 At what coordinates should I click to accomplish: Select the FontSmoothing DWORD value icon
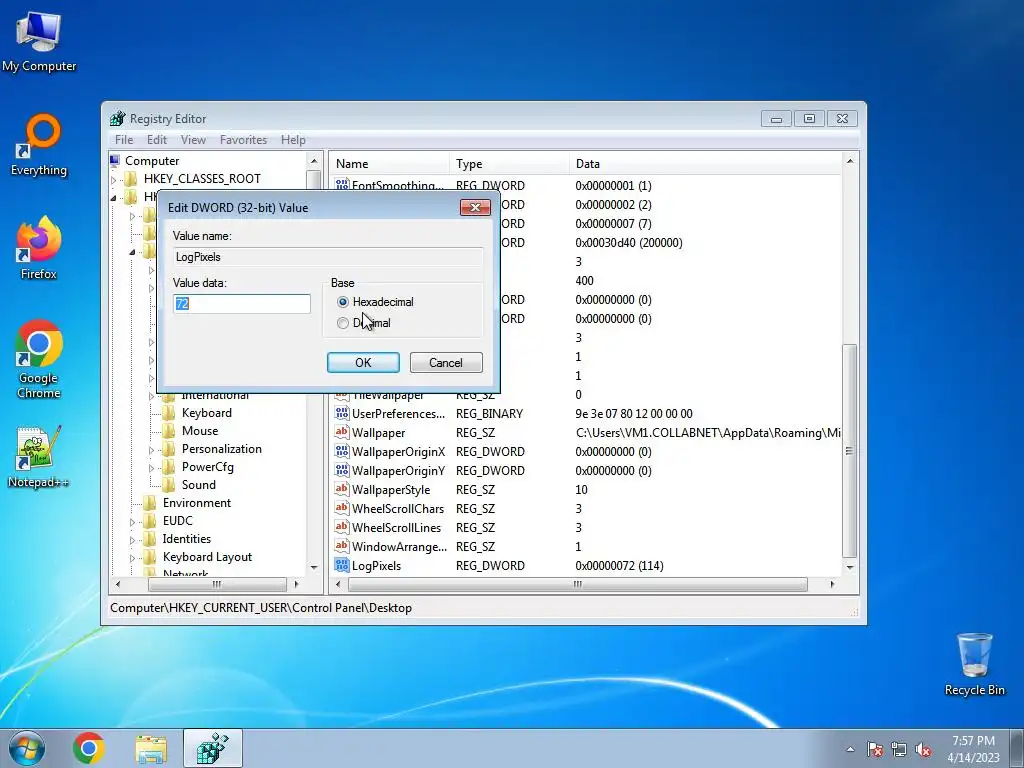(342, 184)
